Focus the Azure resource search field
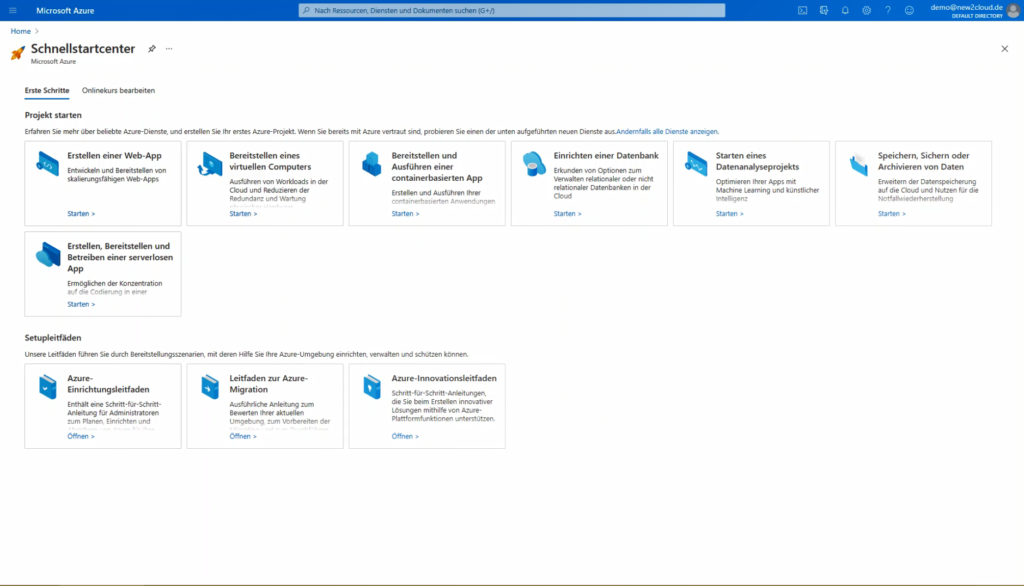The height and width of the screenshot is (586, 1024). (x=512, y=10)
